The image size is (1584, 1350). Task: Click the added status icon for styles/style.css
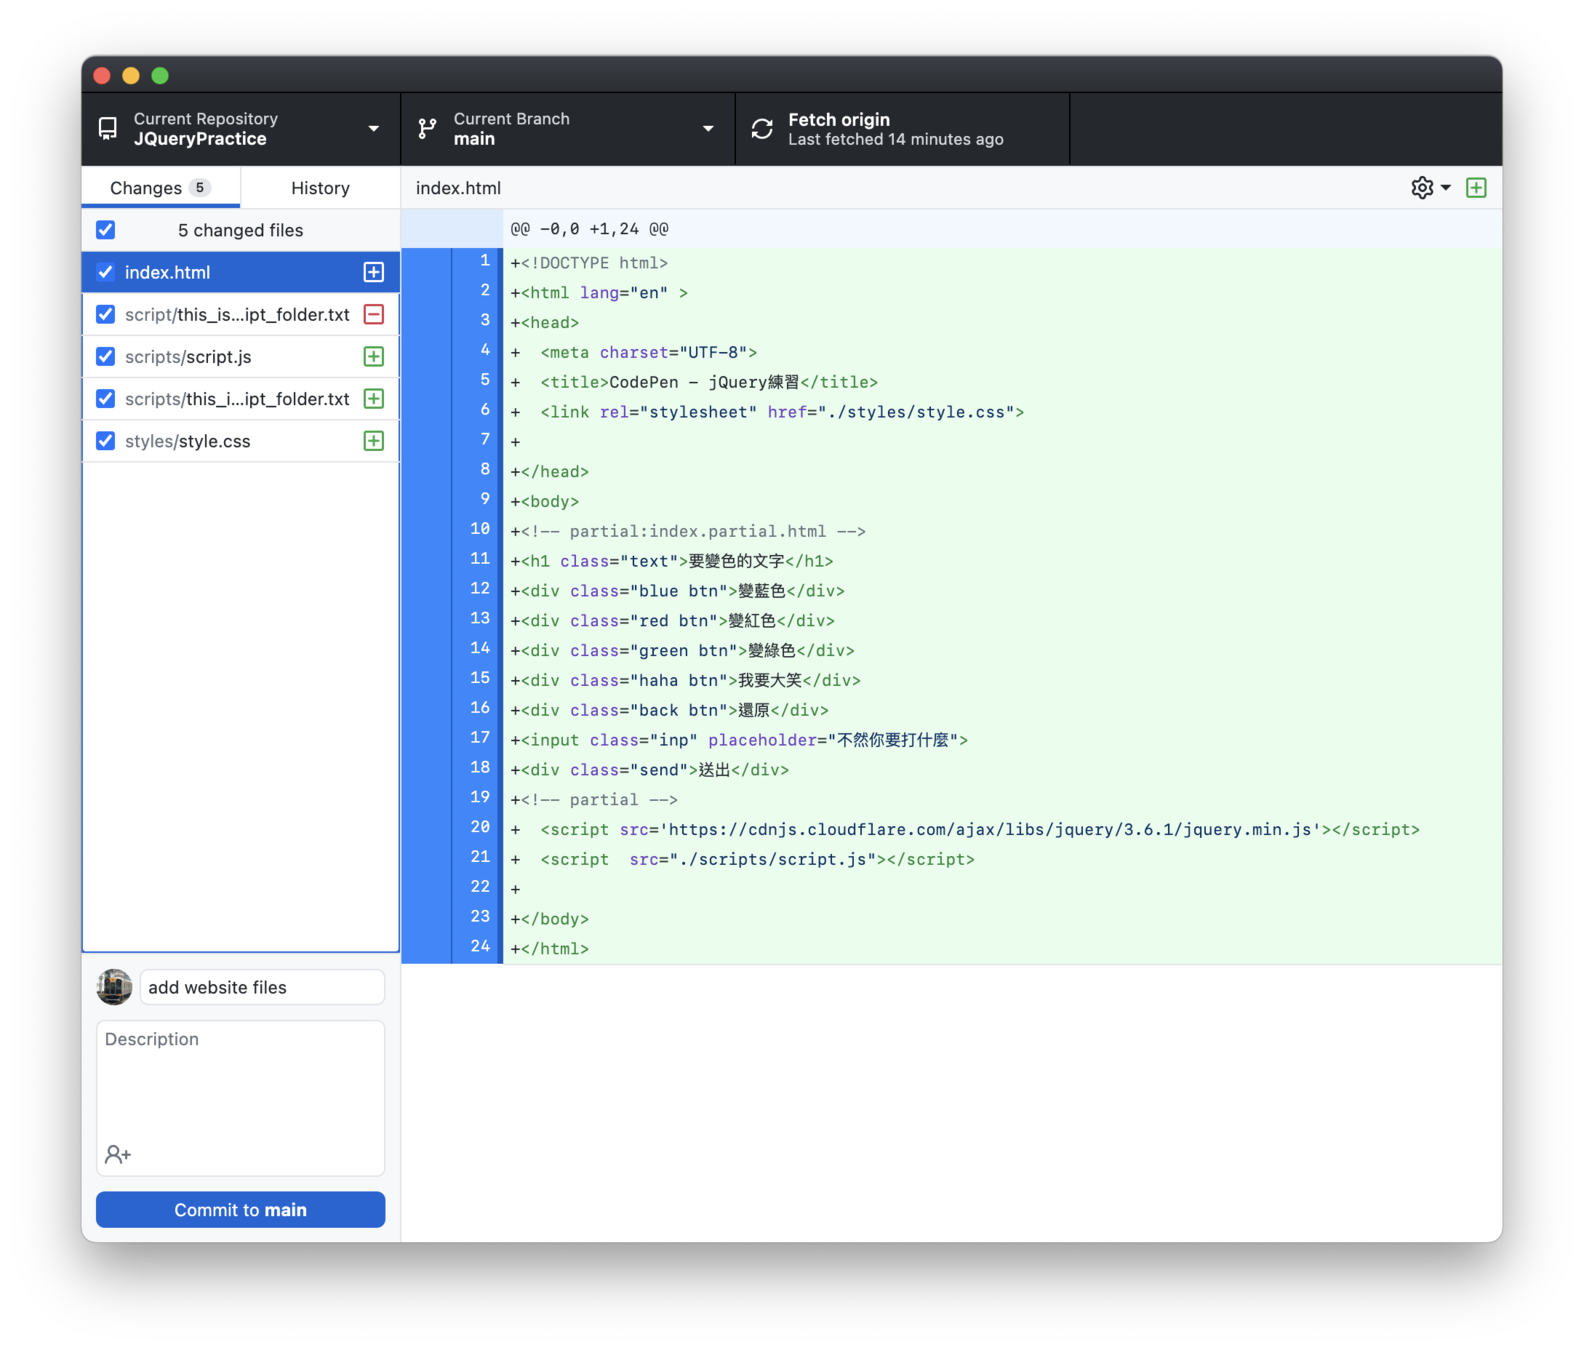(374, 441)
